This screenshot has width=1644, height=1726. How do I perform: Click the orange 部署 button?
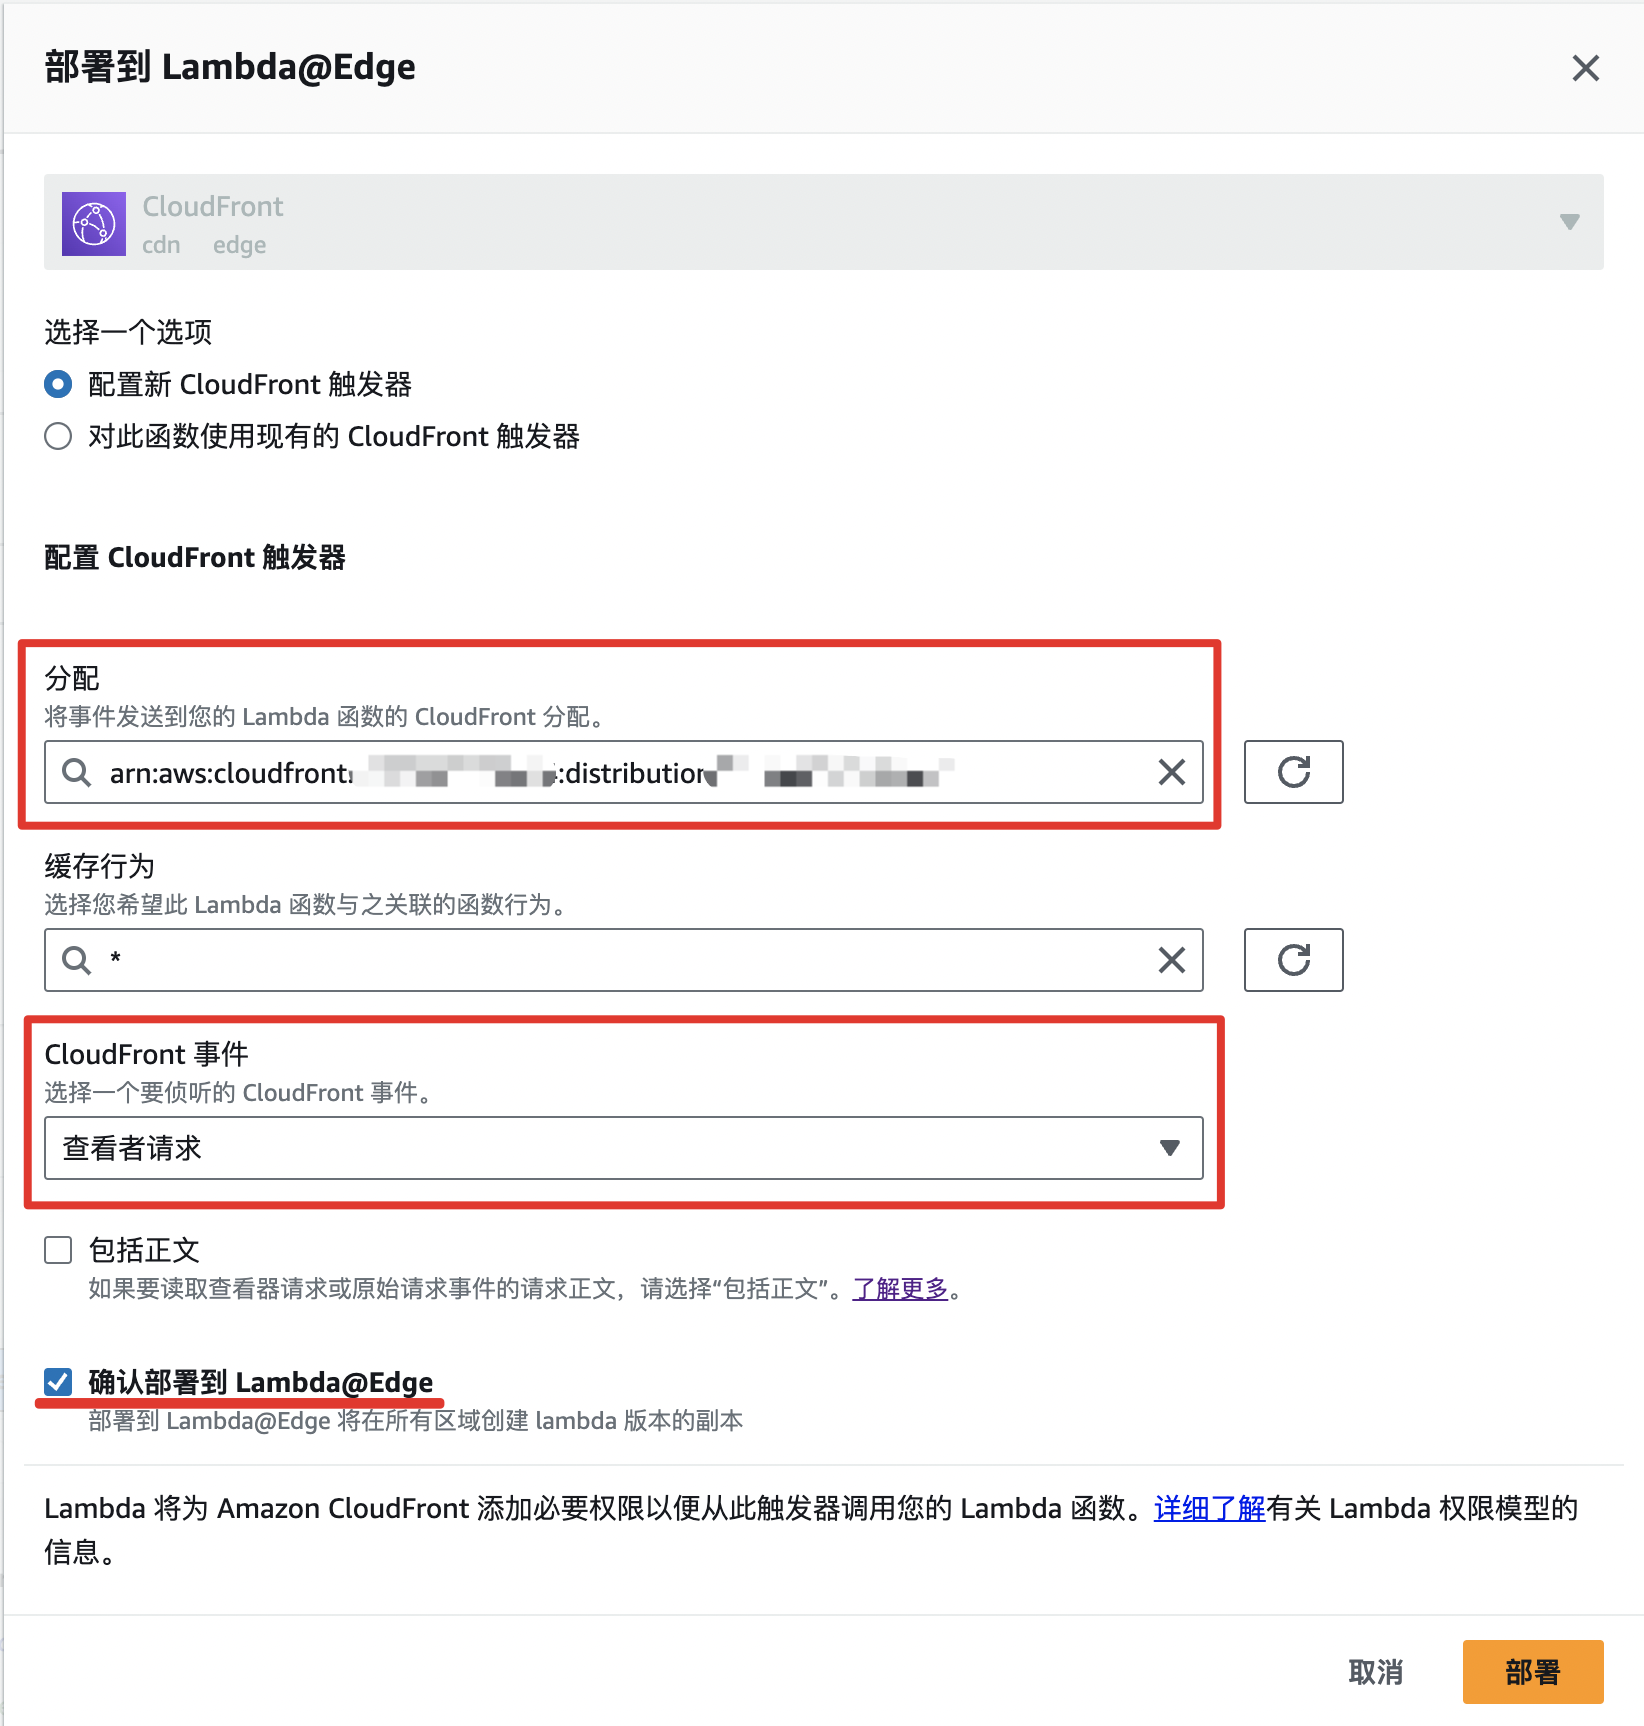[x=1533, y=1672]
